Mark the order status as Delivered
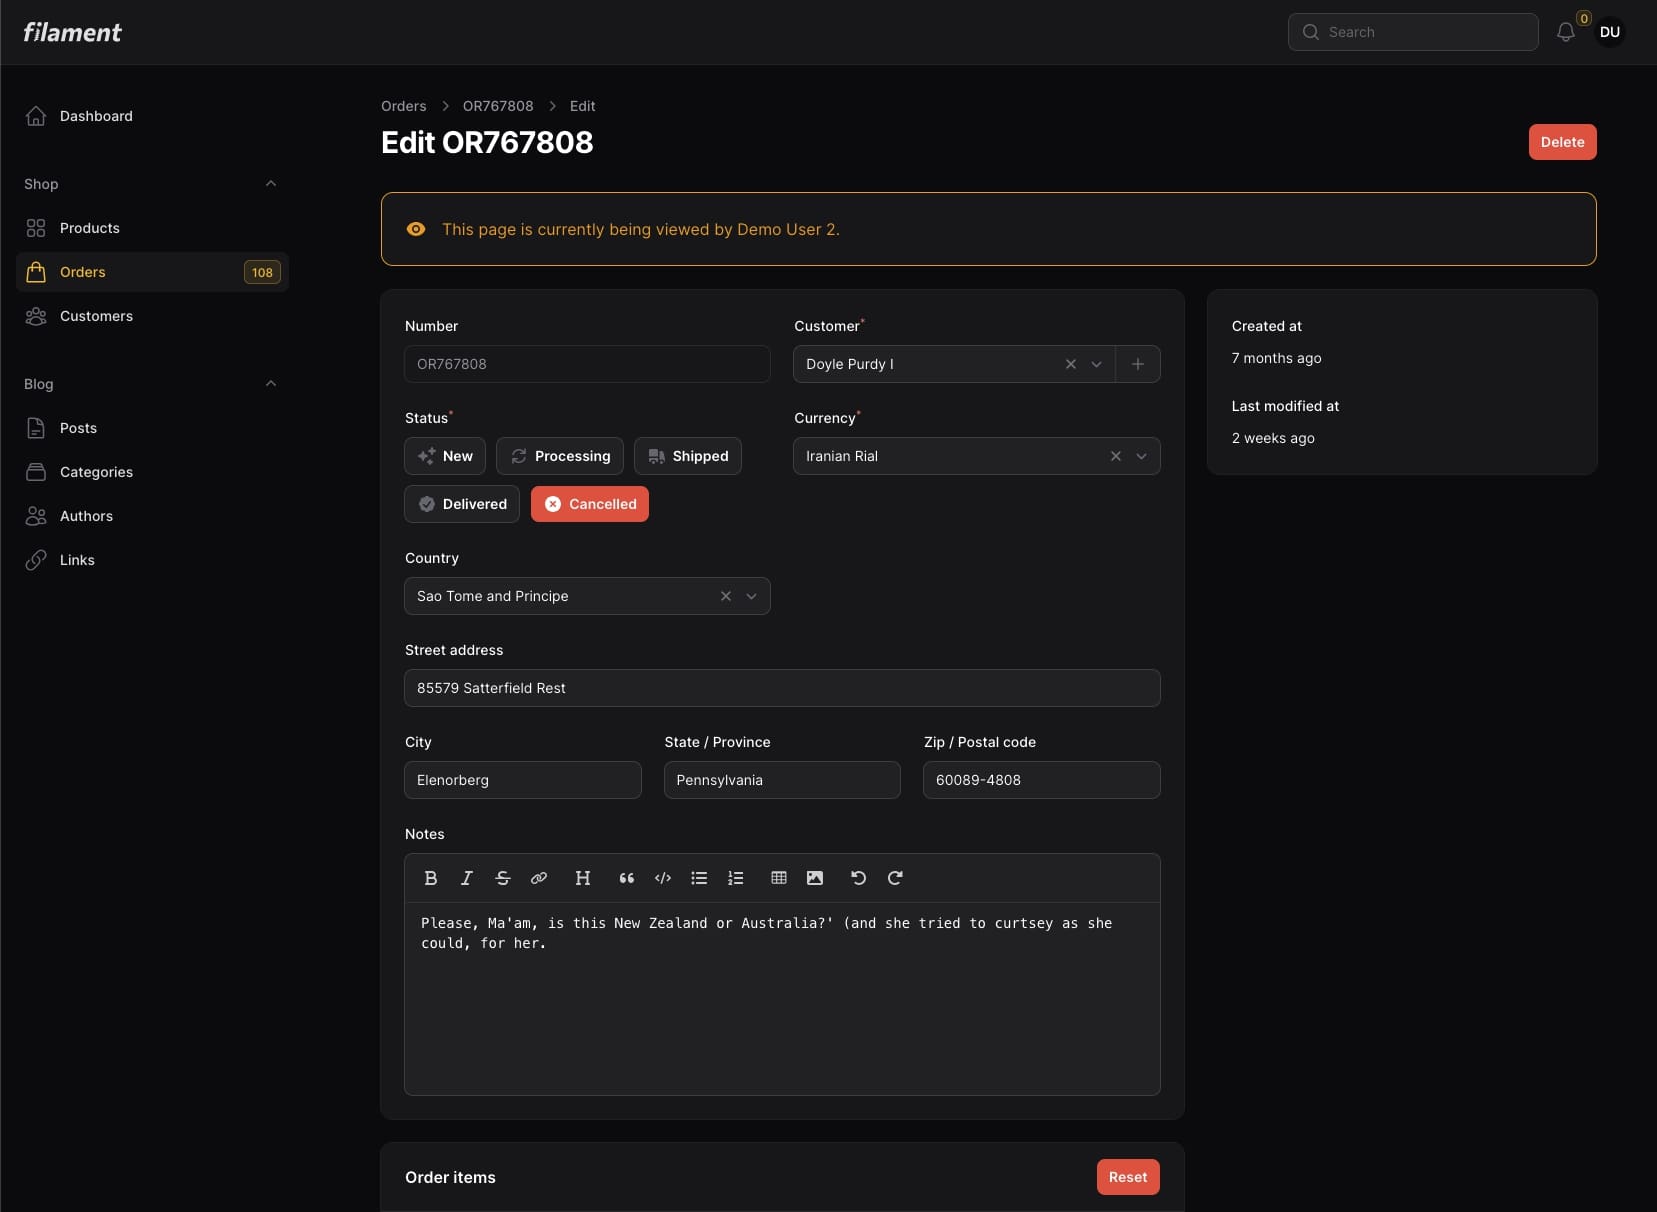The height and width of the screenshot is (1212, 1657). tap(462, 504)
